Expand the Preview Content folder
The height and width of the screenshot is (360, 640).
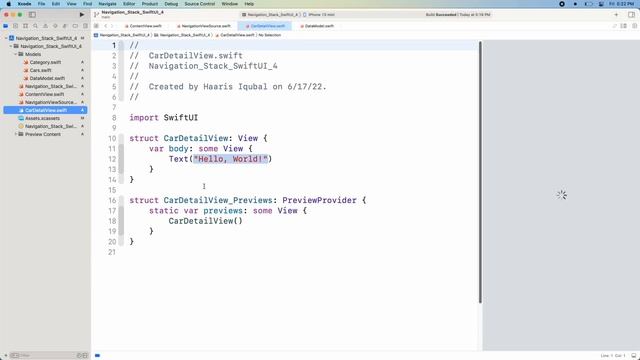click(x=16, y=134)
